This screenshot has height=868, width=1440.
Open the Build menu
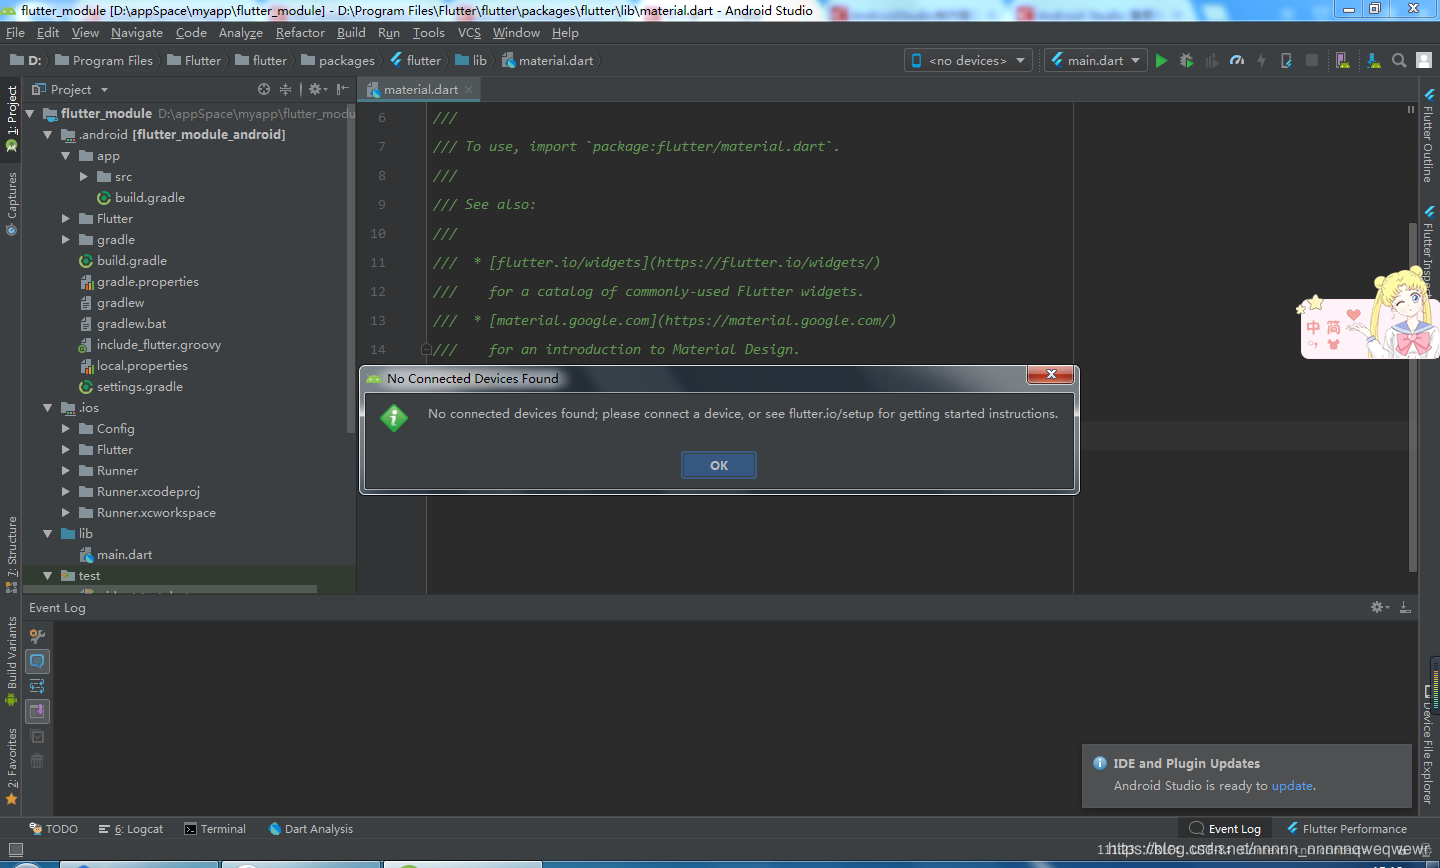pos(351,32)
